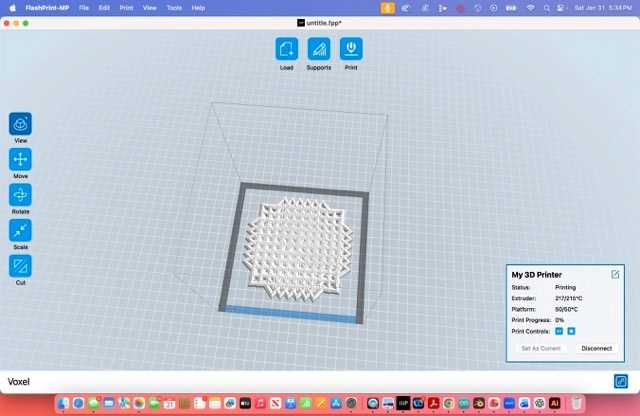
Task: Stop the print using Print Controls
Action: pos(571,330)
